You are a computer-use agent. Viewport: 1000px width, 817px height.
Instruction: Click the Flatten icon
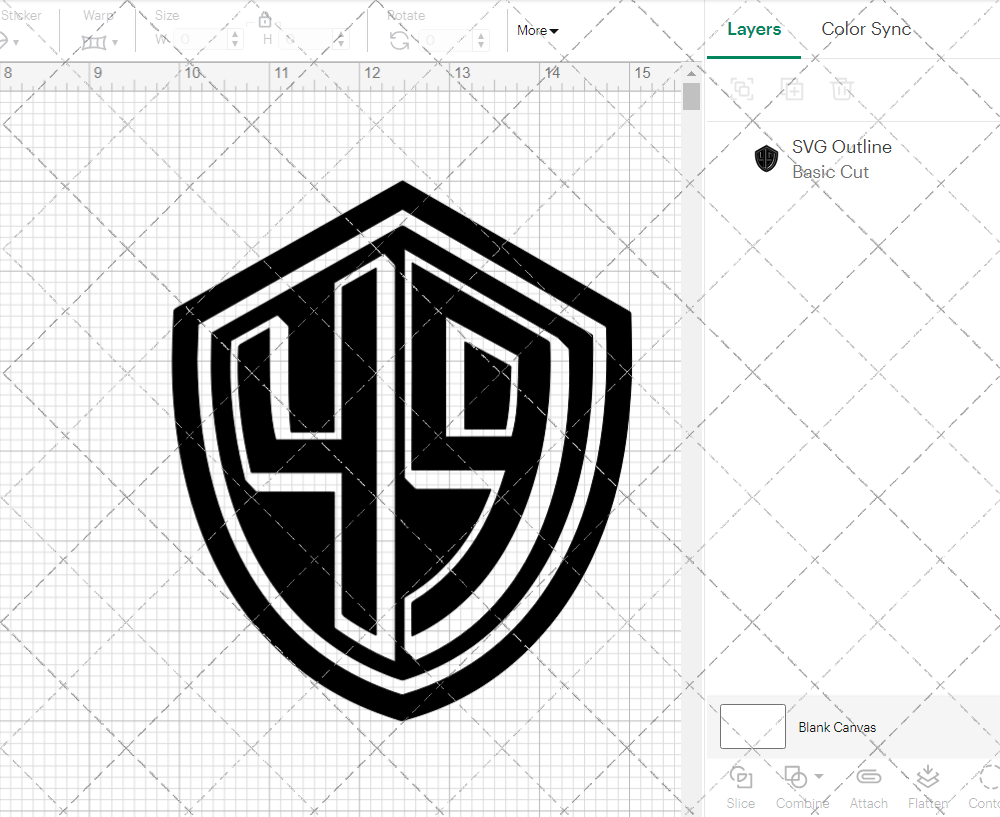pyautogui.click(x=927, y=778)
